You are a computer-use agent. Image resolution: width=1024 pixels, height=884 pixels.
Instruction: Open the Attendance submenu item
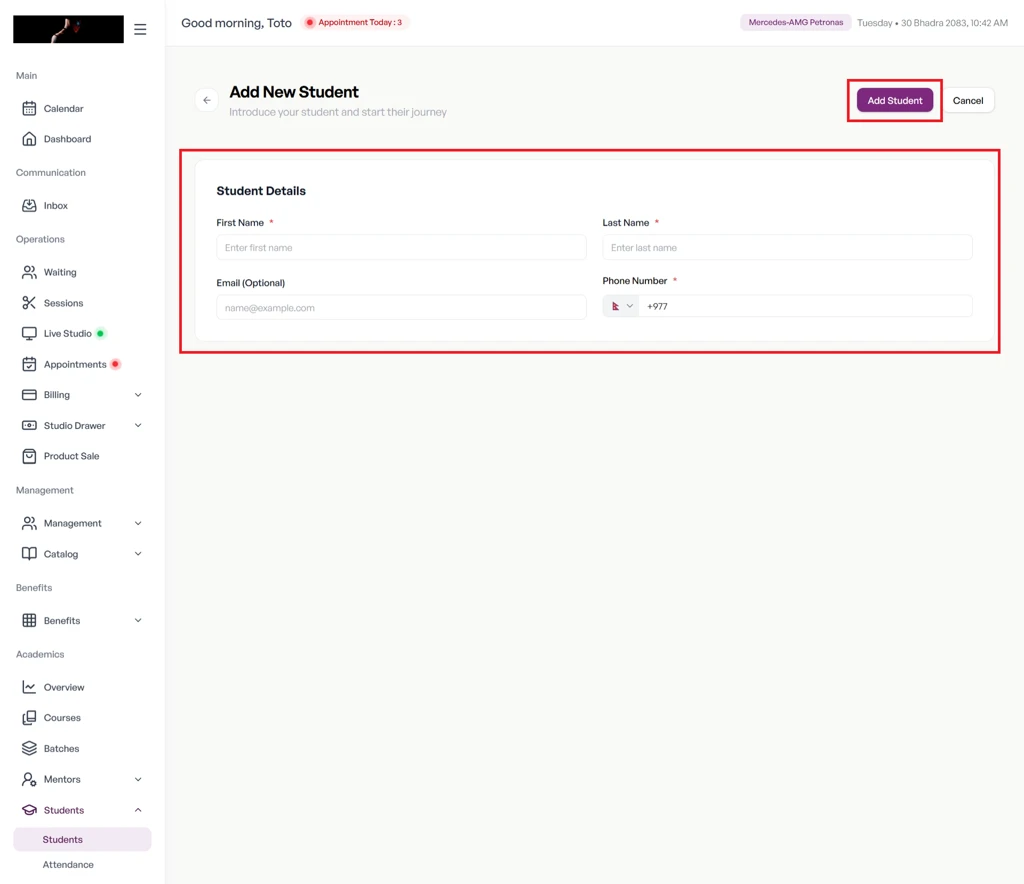pyautogui.click(x=68, y=864)
